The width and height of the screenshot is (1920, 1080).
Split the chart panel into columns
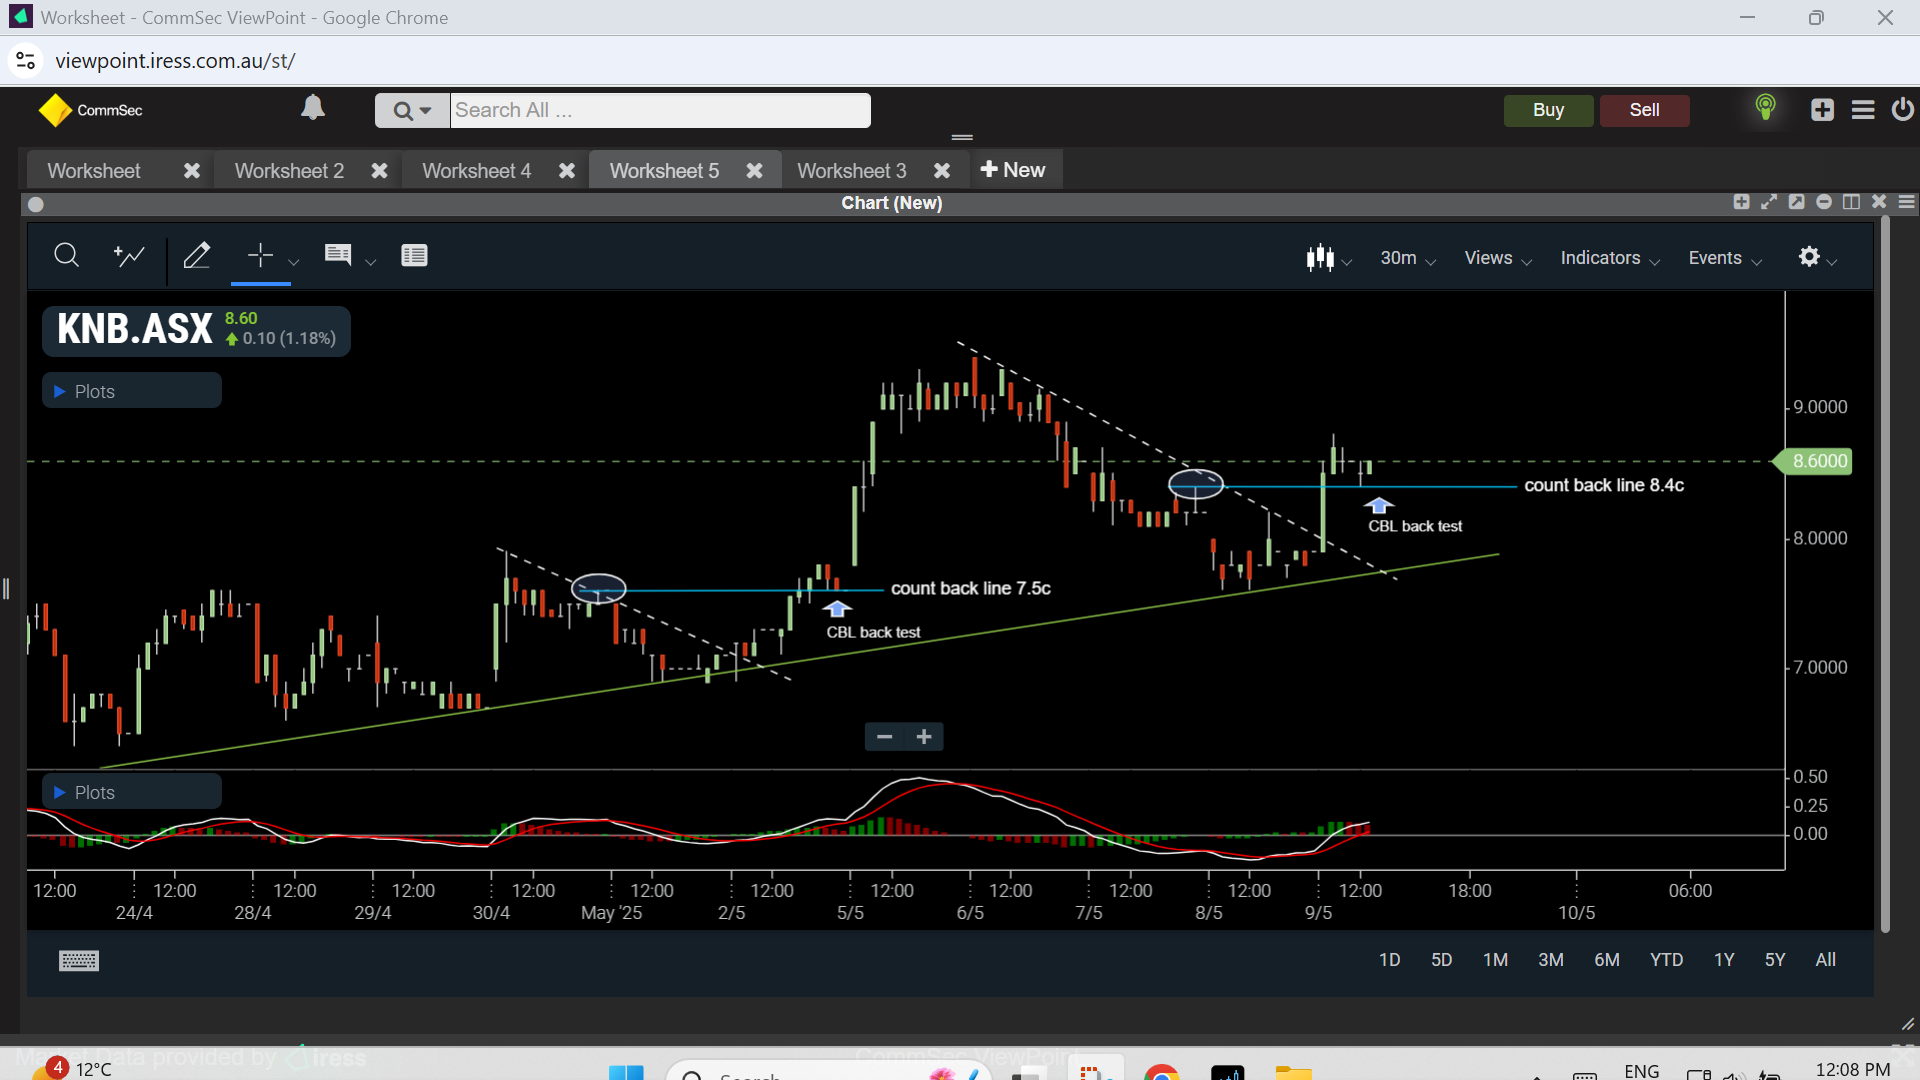1851,202
